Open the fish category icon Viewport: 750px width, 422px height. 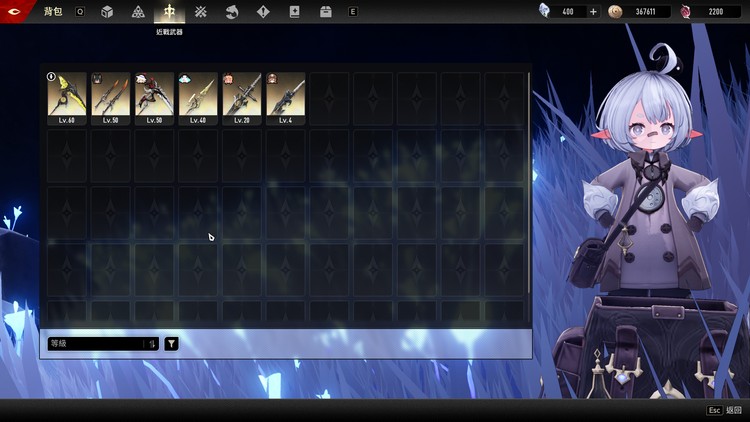232,12
